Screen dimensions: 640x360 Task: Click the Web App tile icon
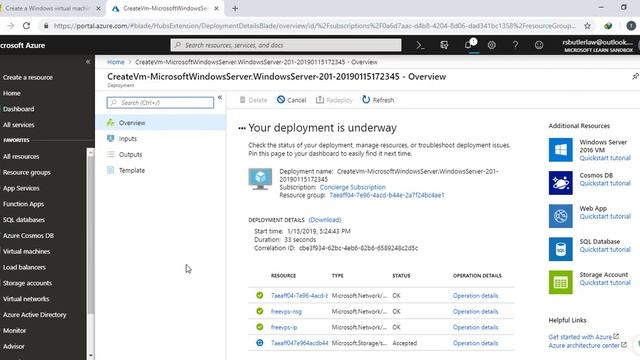click(x=560, y=216)
